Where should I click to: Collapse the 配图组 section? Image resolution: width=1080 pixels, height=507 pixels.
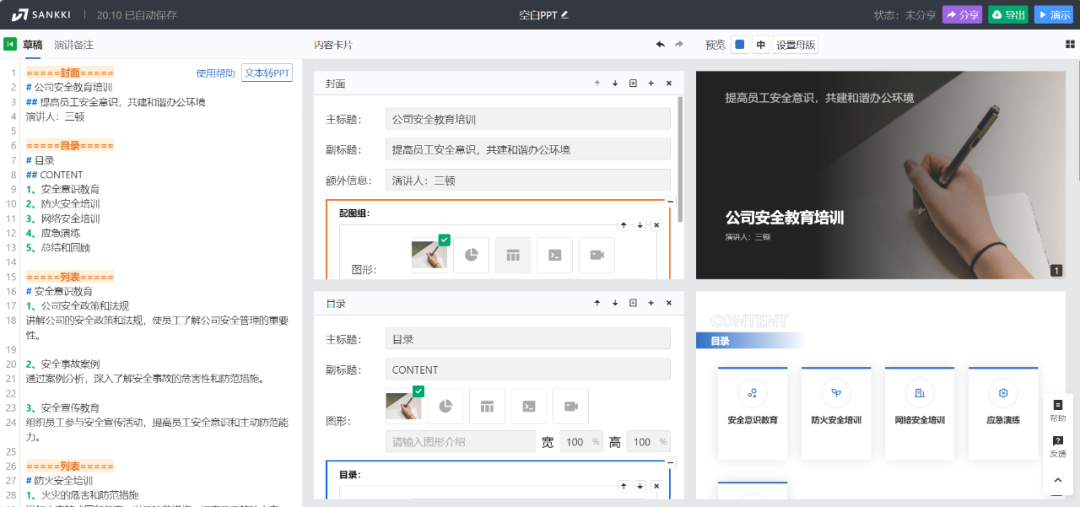(x=671, y=201)
